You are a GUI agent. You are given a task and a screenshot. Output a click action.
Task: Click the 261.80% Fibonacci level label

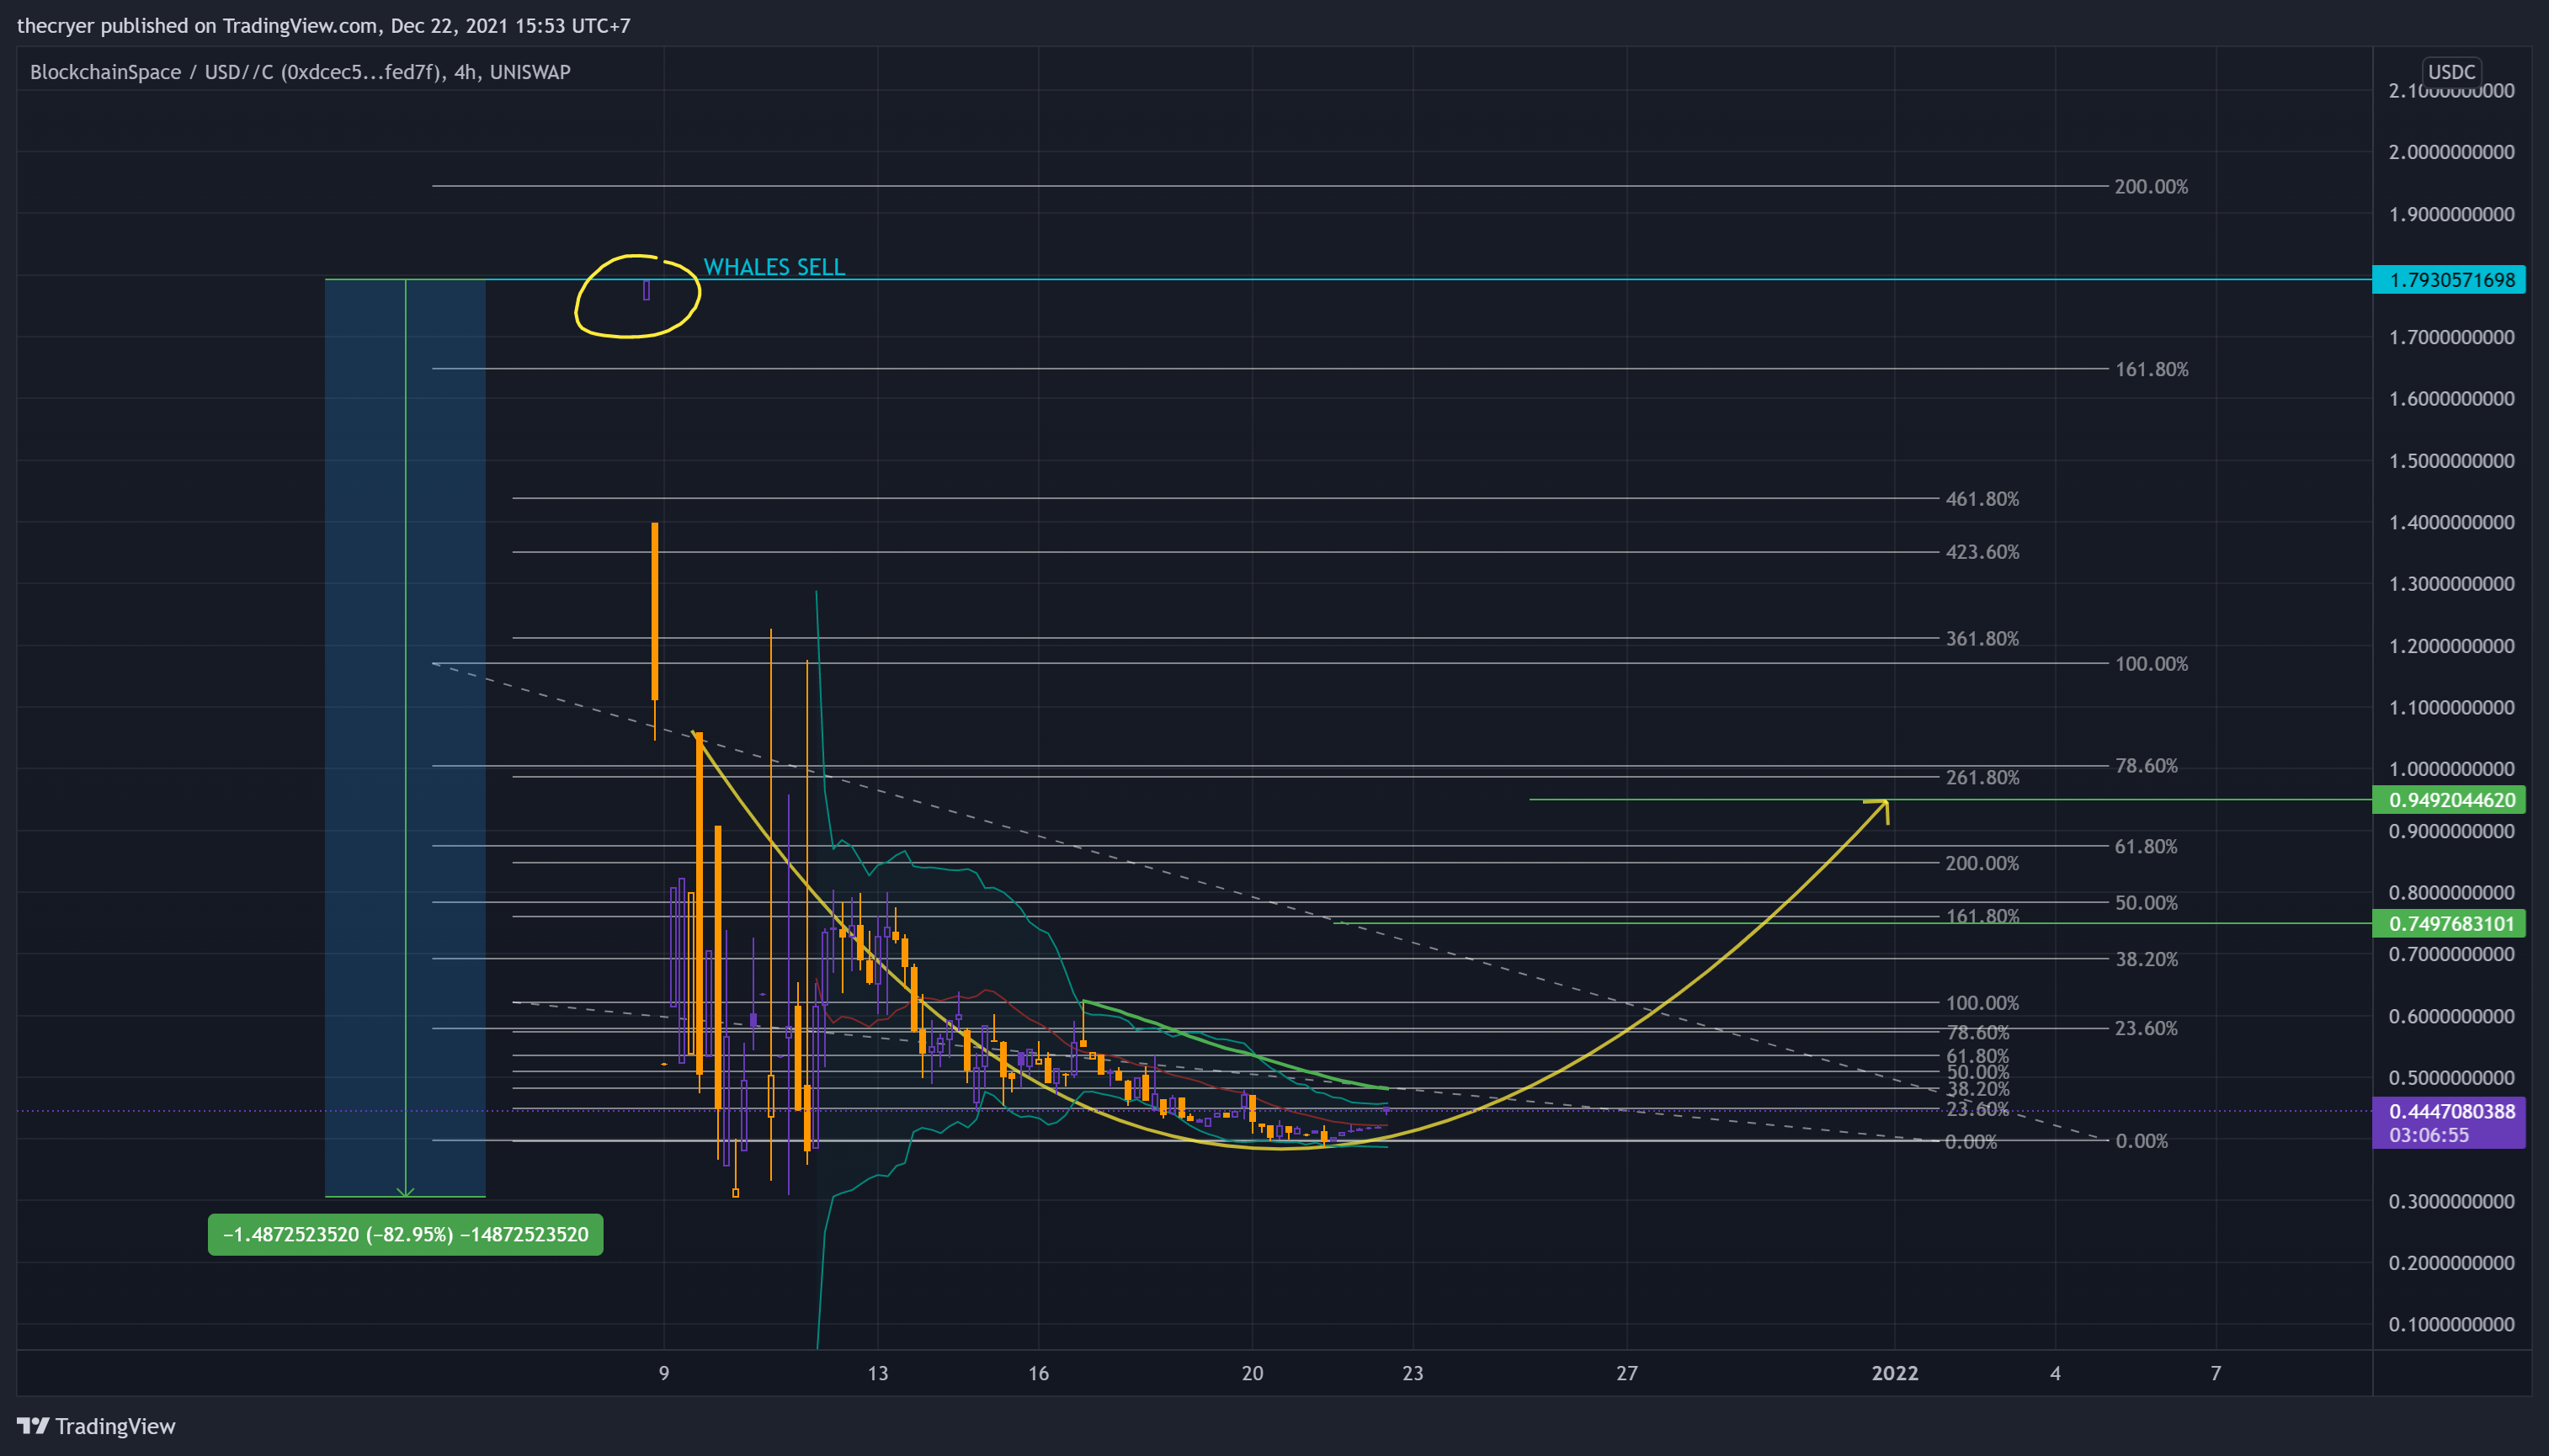click(1982, 778)
